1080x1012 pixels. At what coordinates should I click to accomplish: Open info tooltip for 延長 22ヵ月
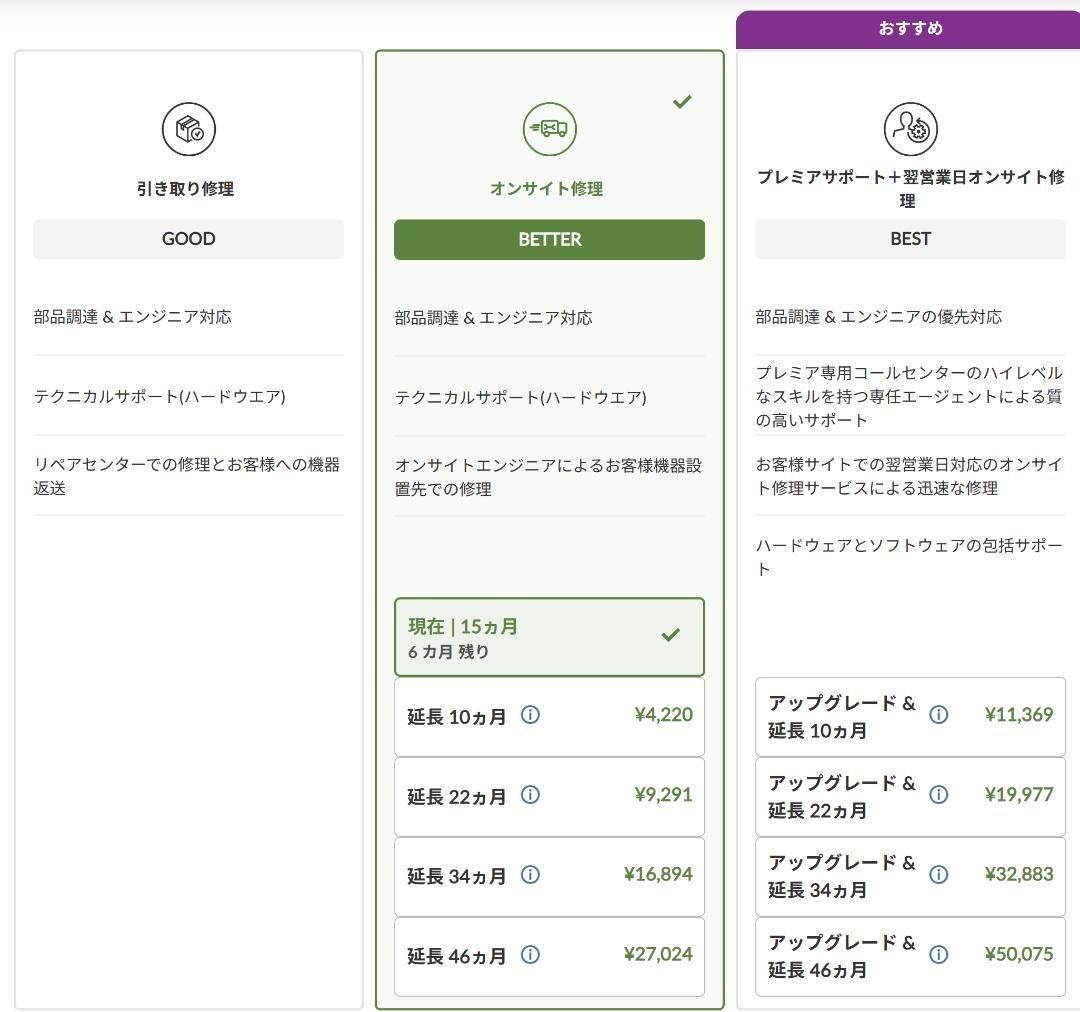click(530, 796)
